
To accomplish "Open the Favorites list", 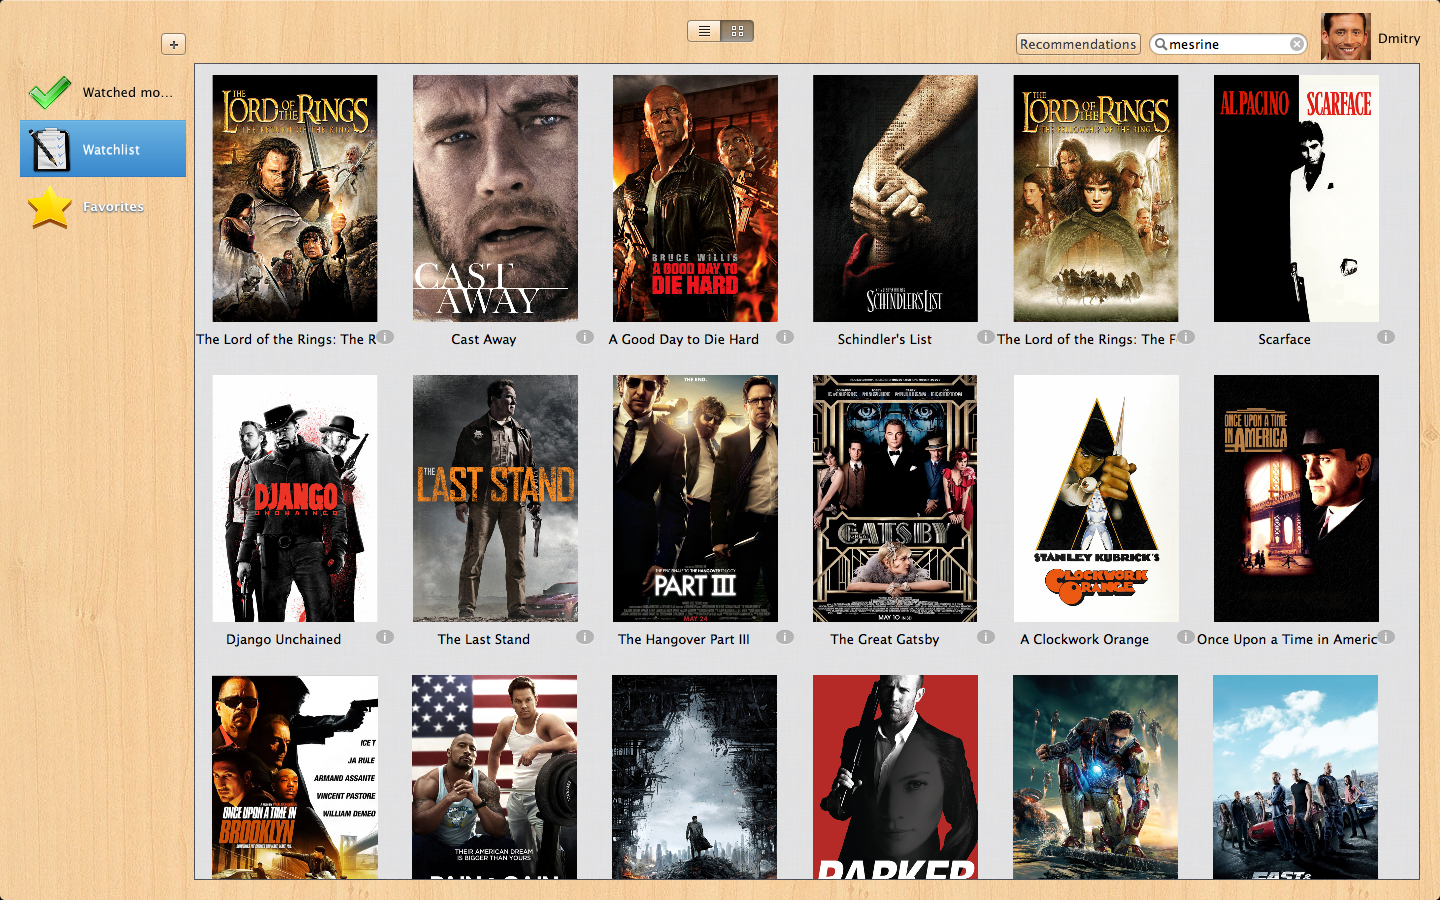I will coord(103,206).
